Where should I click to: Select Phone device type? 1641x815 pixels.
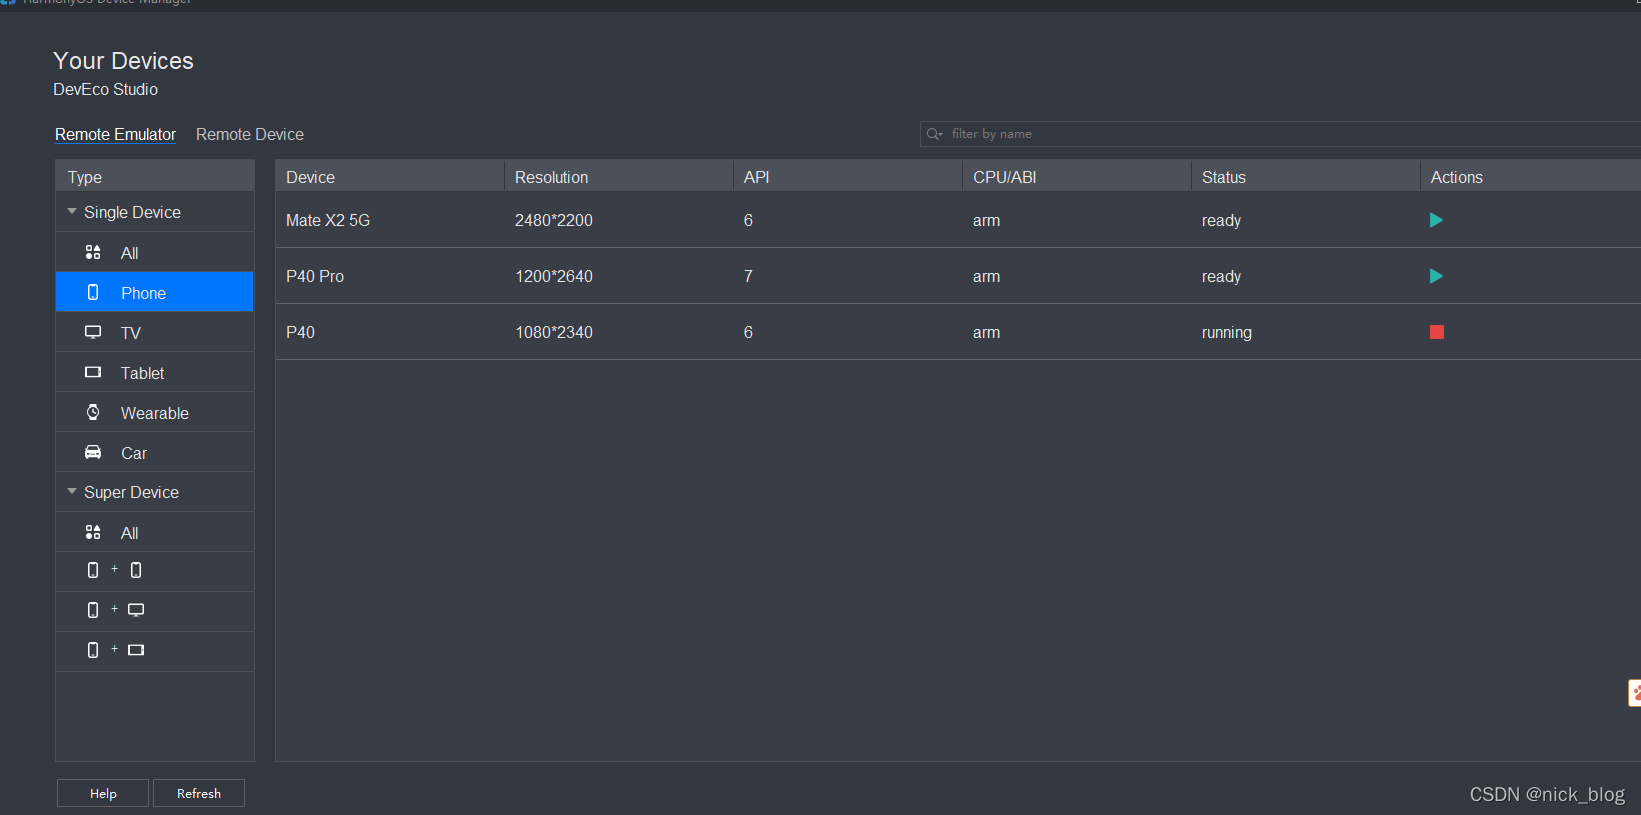pyautogui.click(x=155, y=292)
